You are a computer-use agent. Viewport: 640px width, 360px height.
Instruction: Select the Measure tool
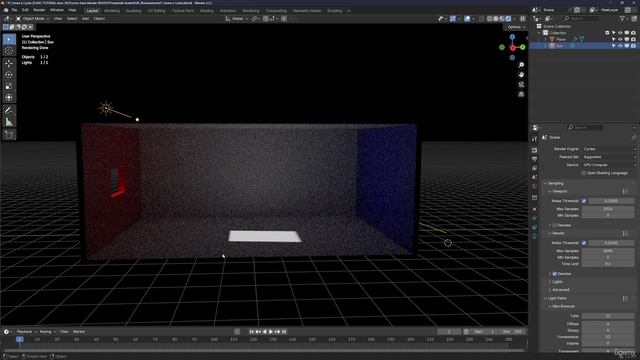point(9,122)
